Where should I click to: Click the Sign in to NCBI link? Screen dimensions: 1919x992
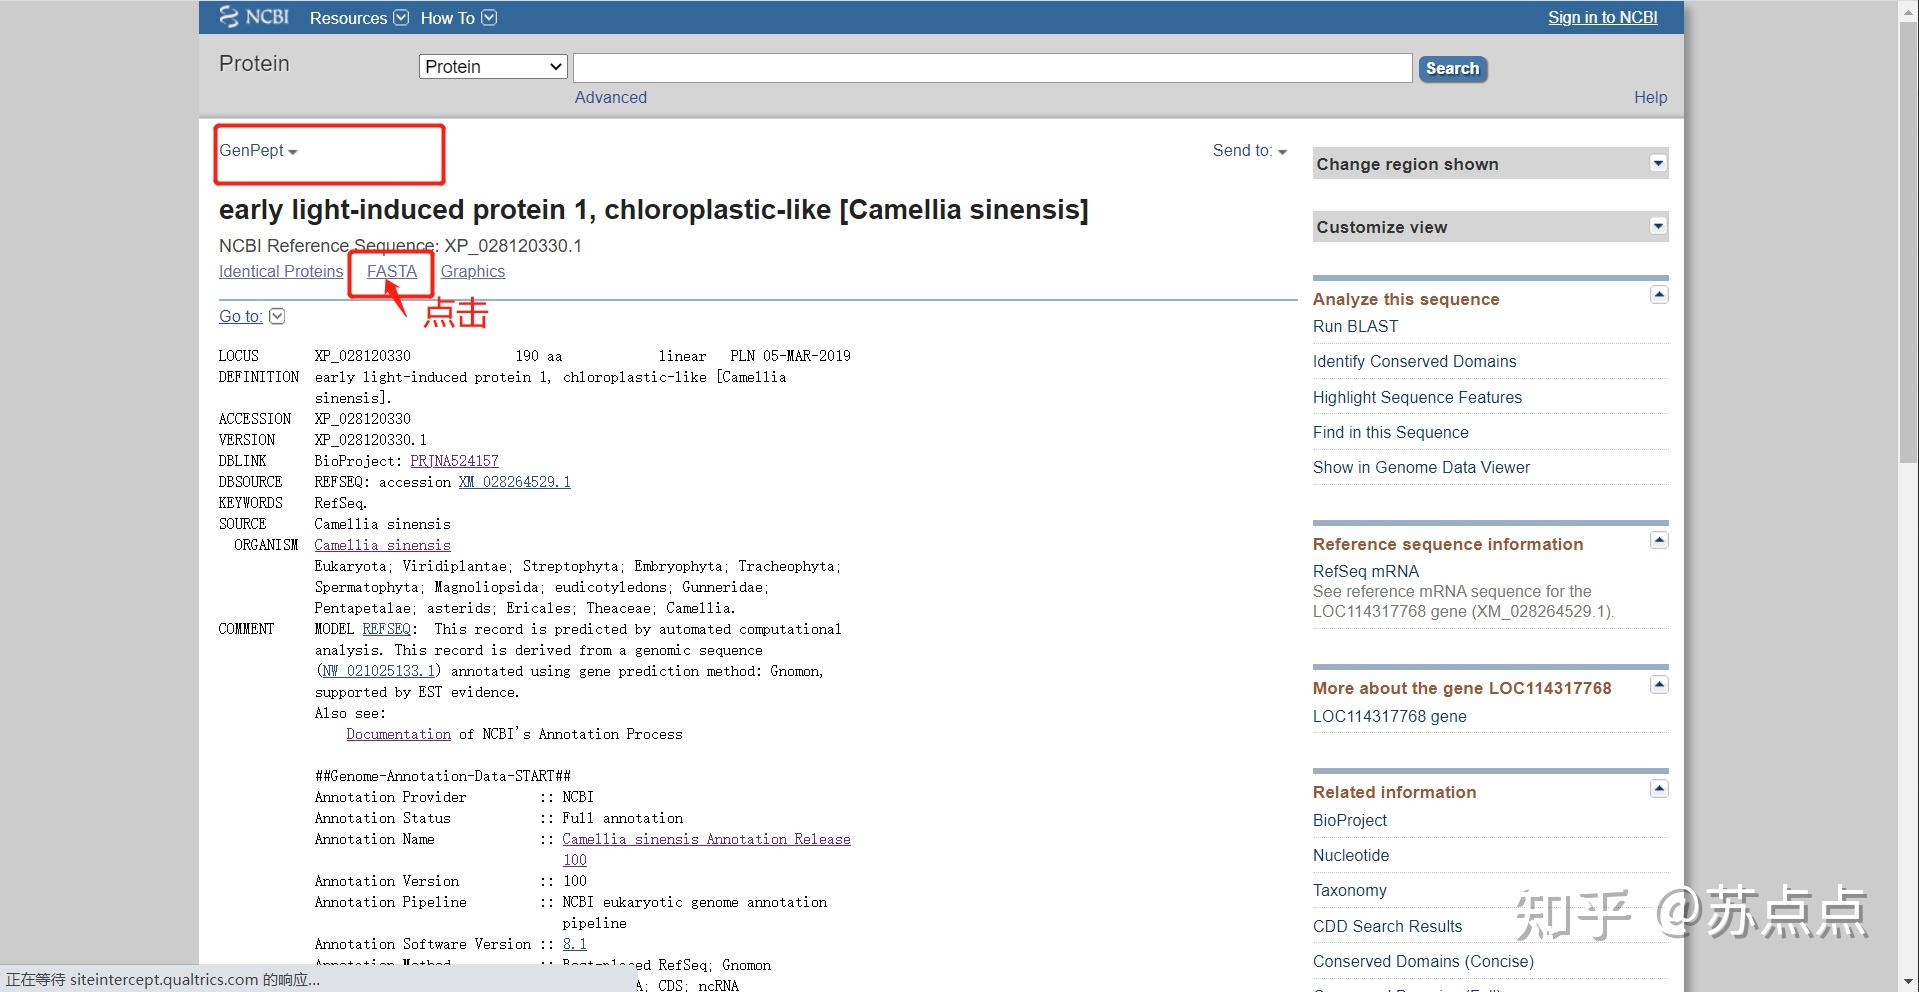point(1602,18)
